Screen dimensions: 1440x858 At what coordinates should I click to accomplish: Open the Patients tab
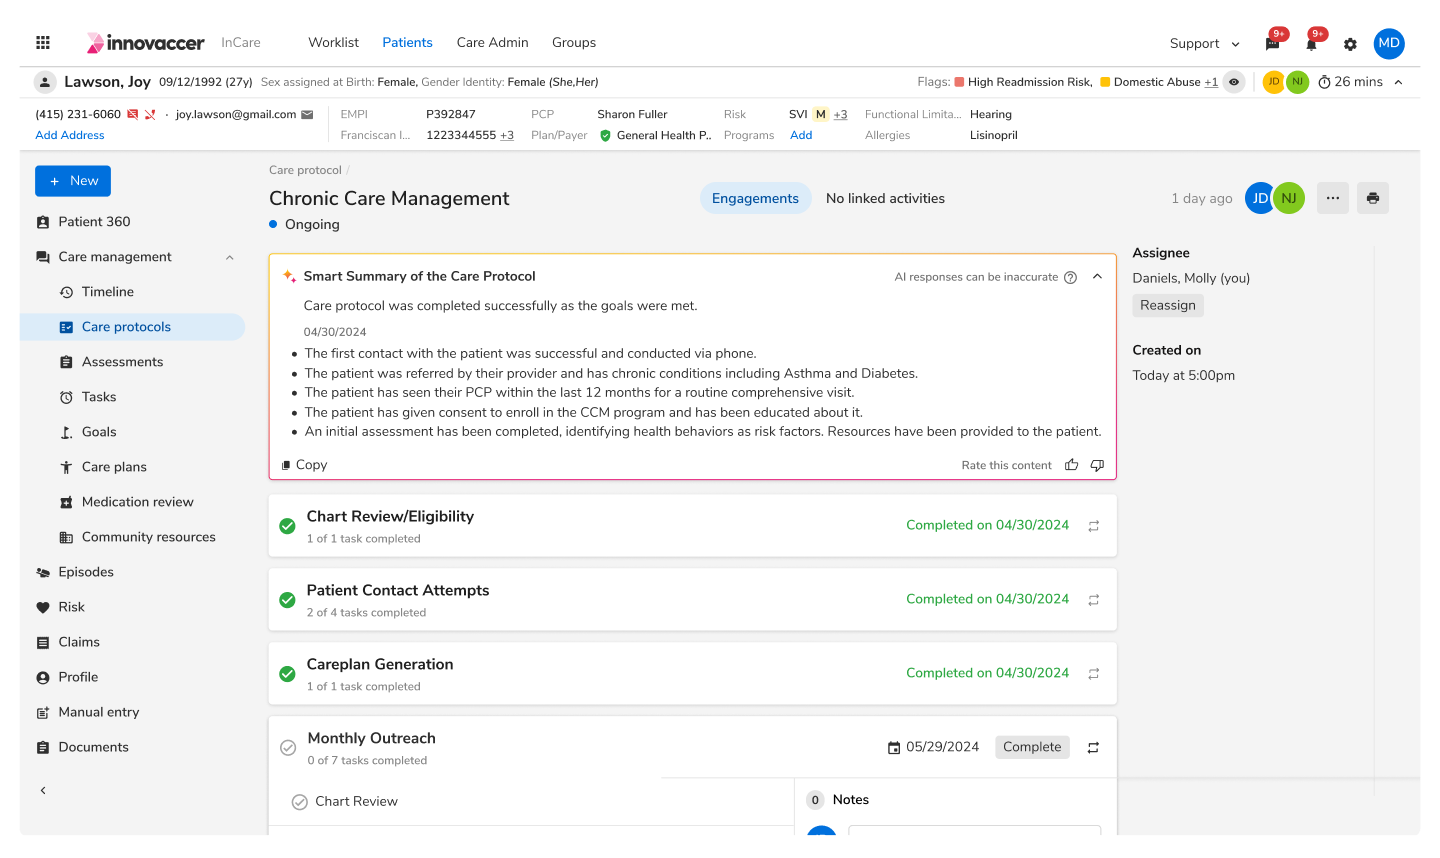pyautogui.click(x=407, y=43)
